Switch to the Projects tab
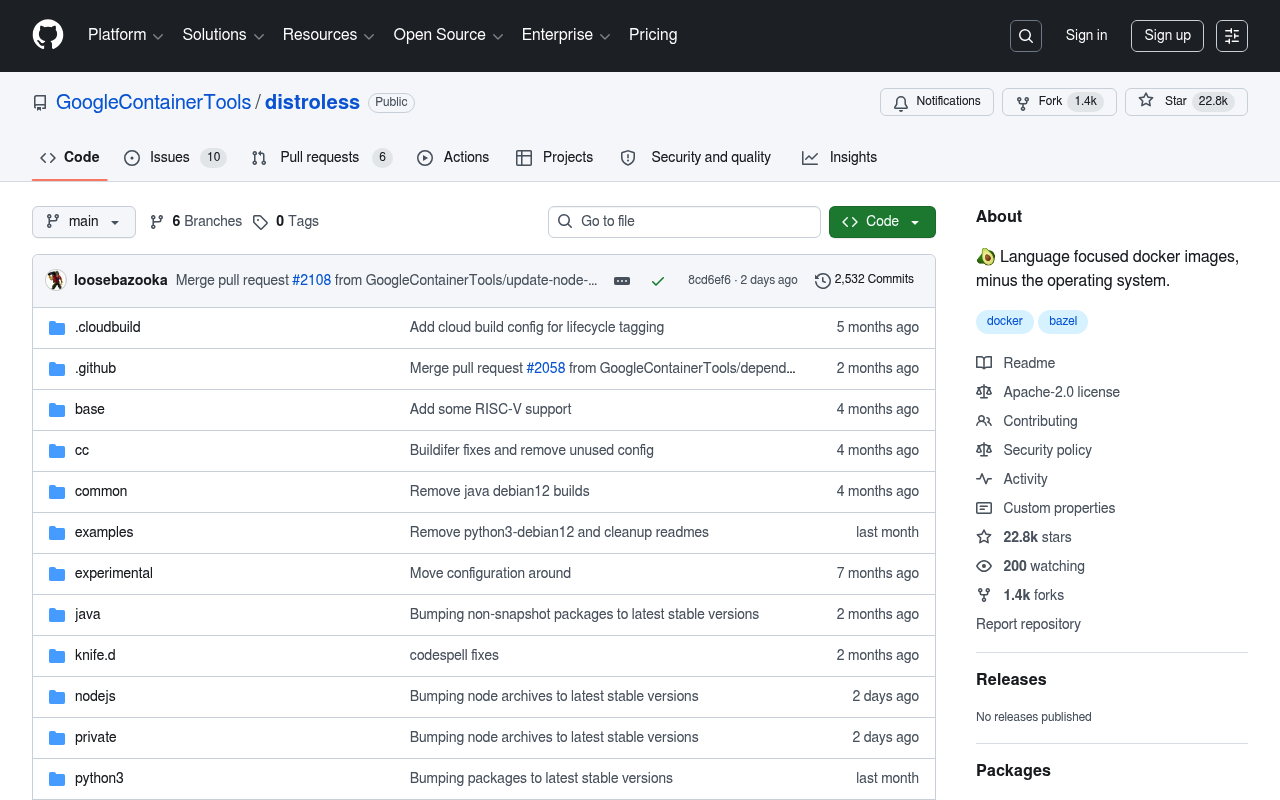The image size is (1280, 800). click(x=555, y=158)
